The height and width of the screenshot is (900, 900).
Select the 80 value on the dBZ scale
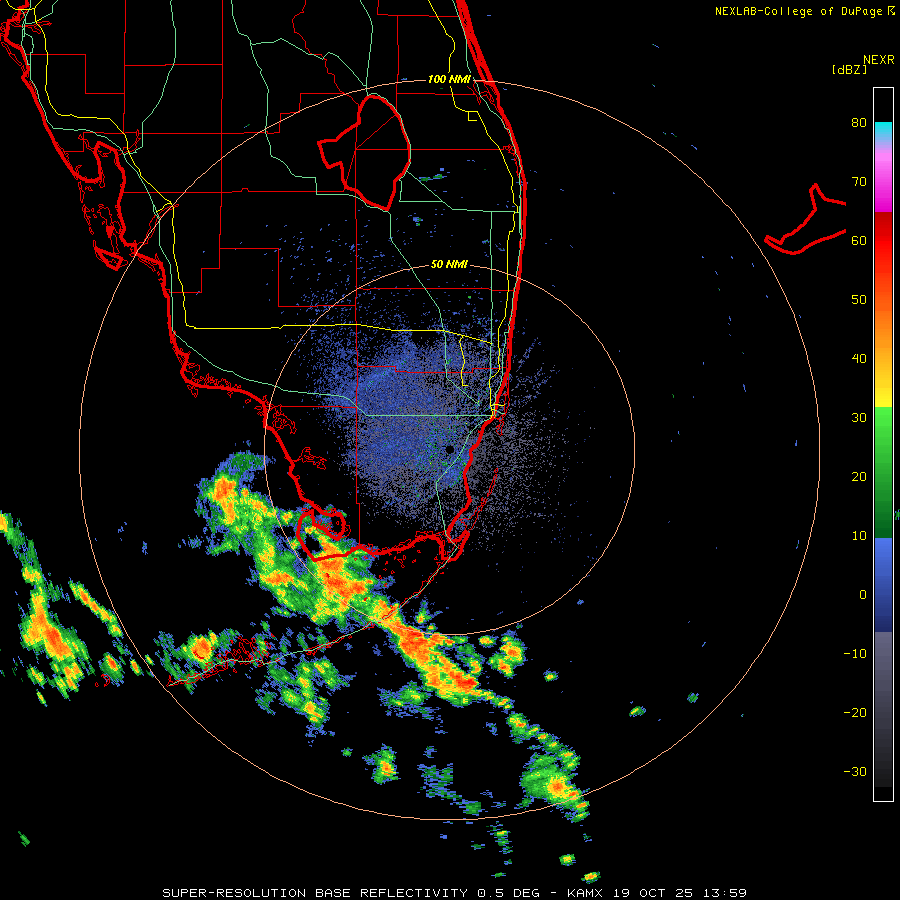[859, 123]
